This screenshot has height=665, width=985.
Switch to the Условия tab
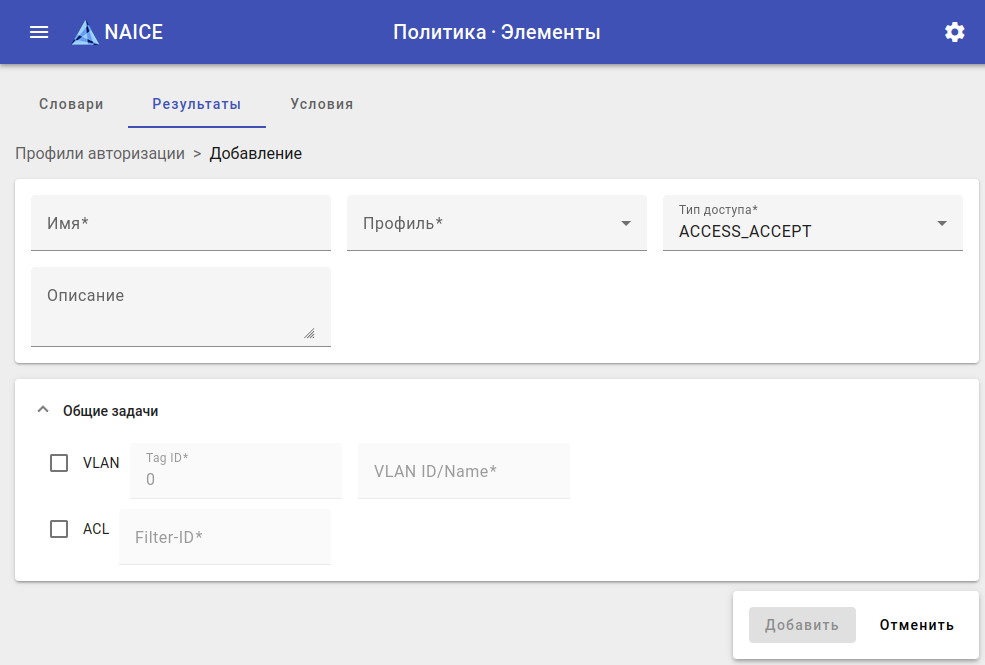click(x=321, y=104)
